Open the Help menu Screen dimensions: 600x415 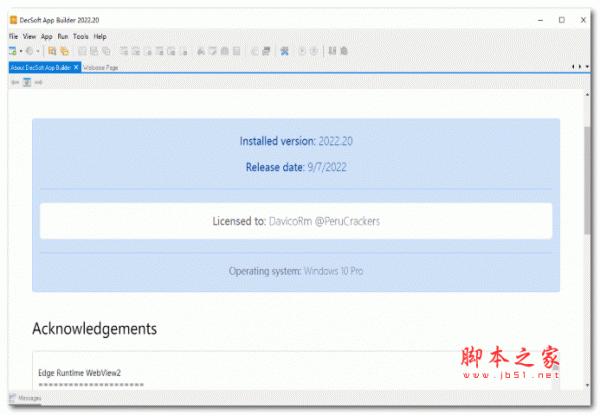[x=100, y=37]
